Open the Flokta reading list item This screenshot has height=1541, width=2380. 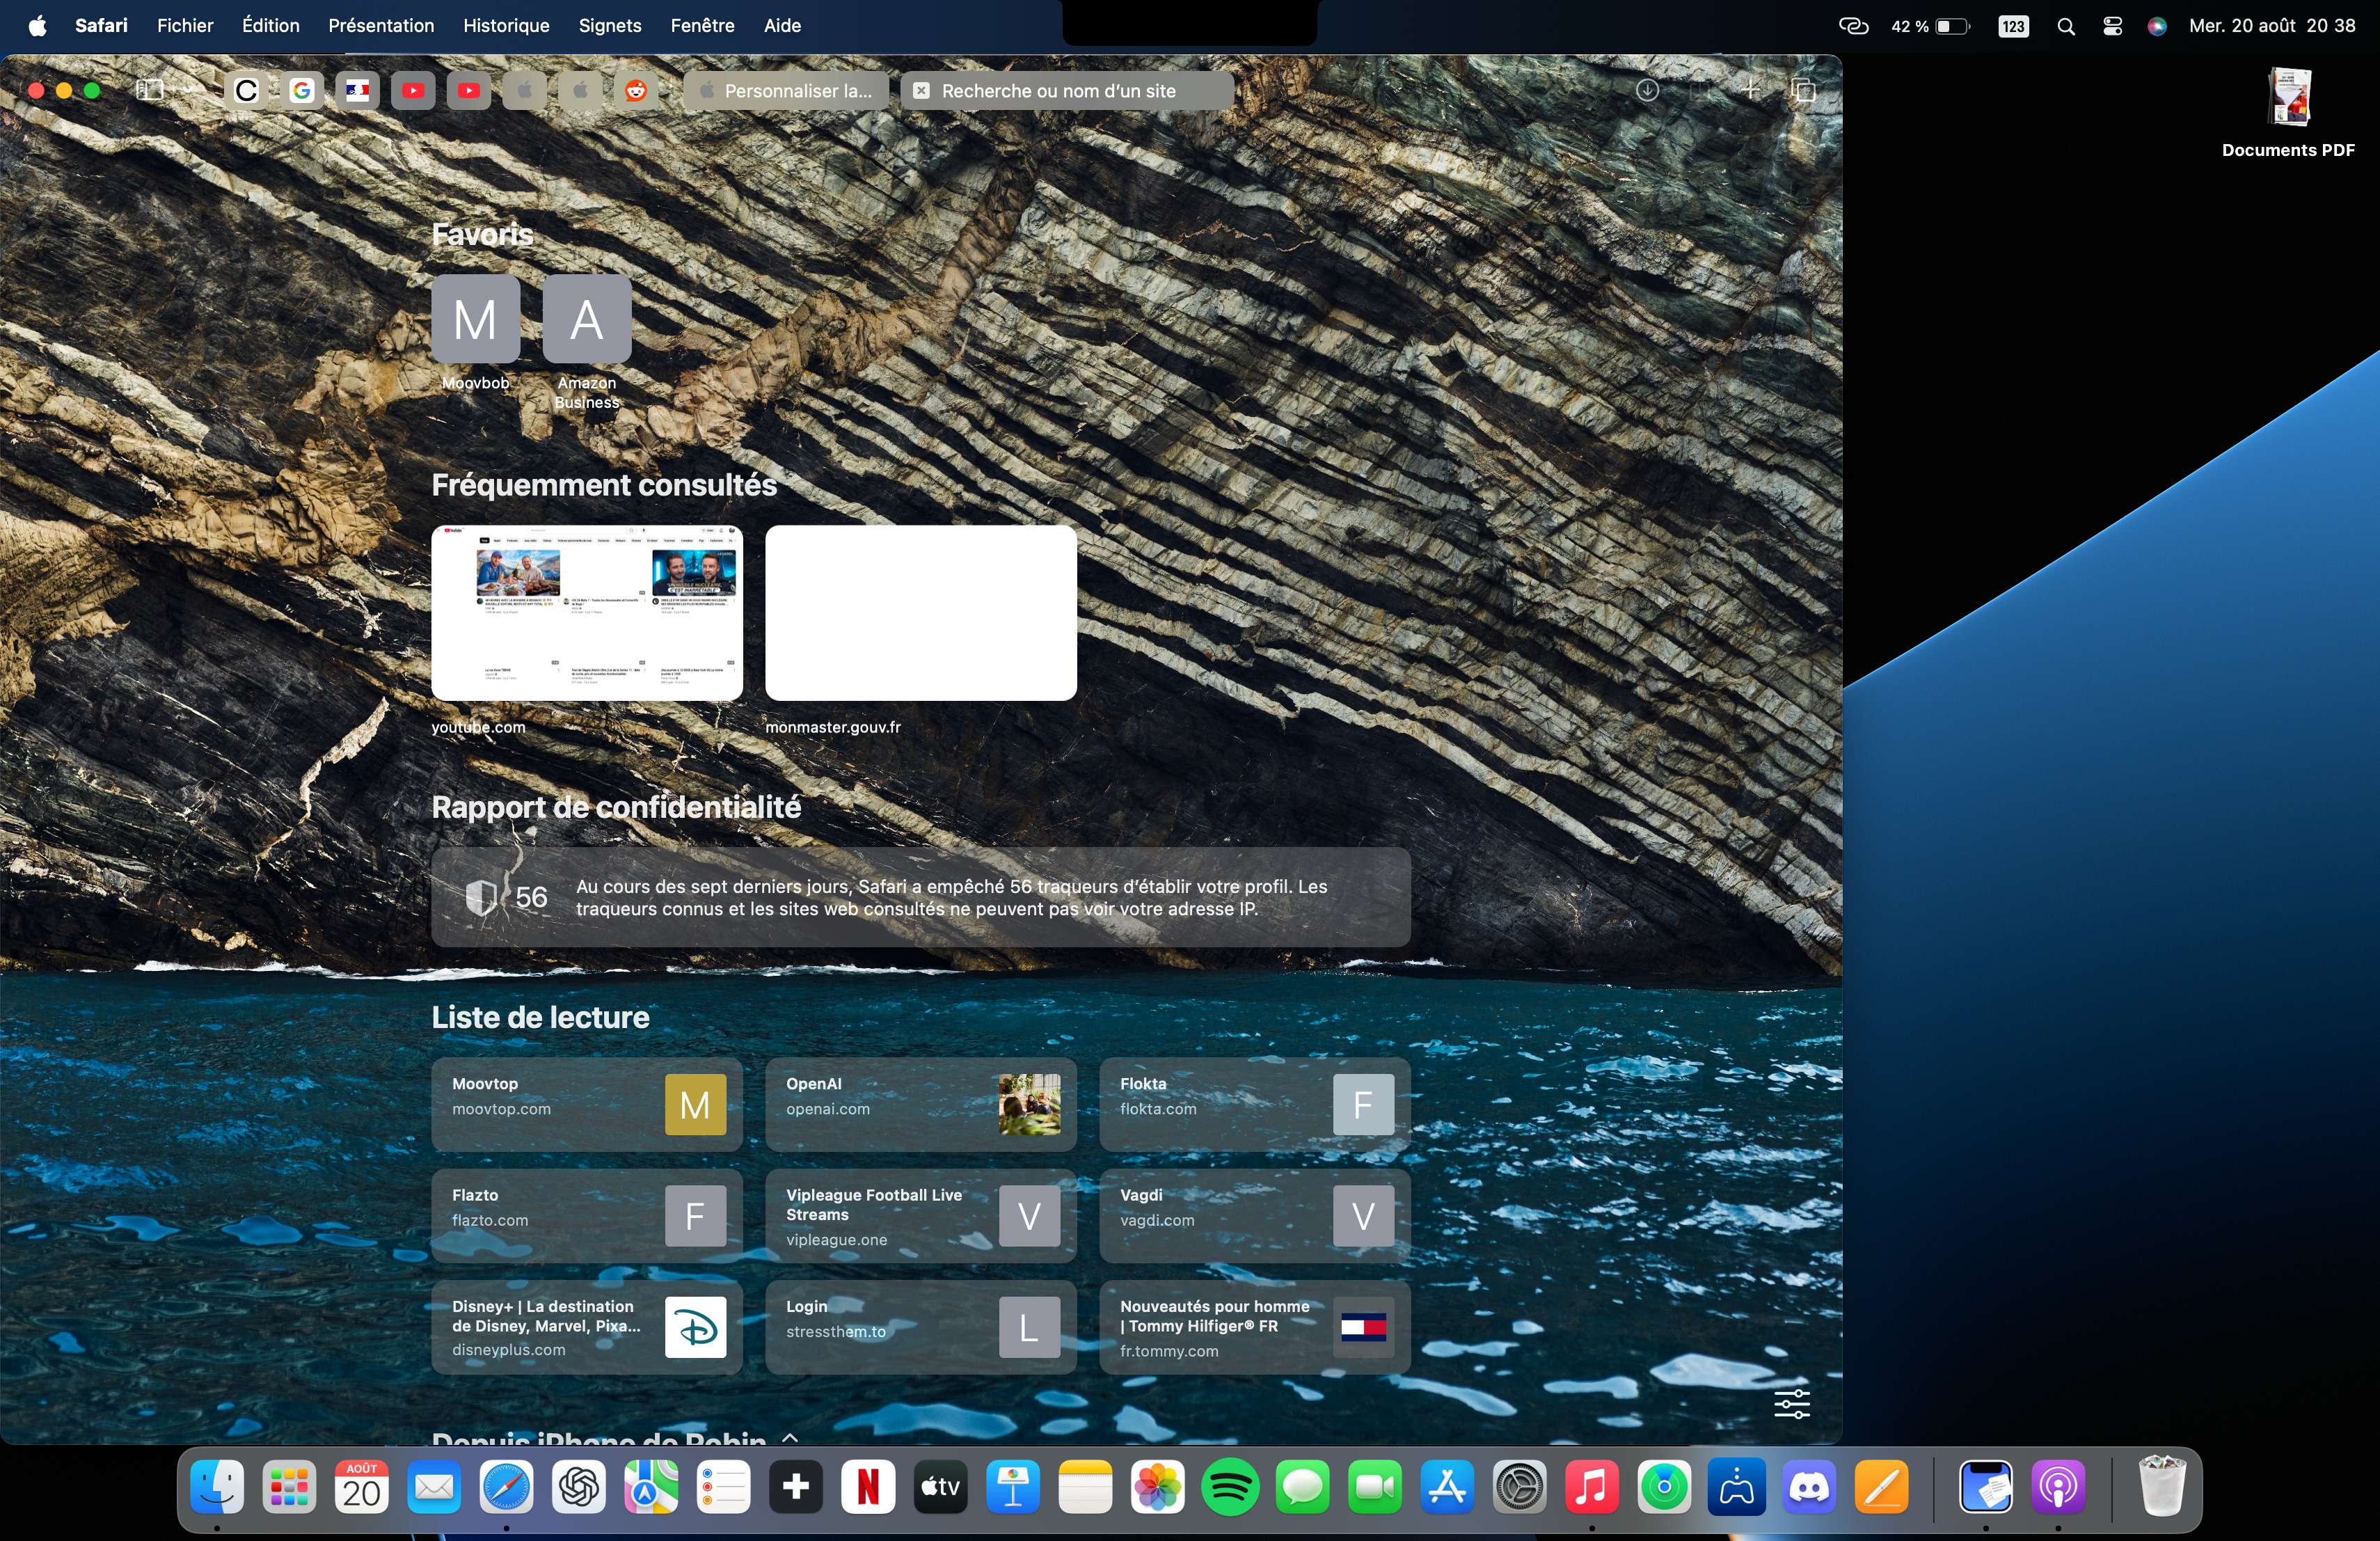coord(1254,1103)
